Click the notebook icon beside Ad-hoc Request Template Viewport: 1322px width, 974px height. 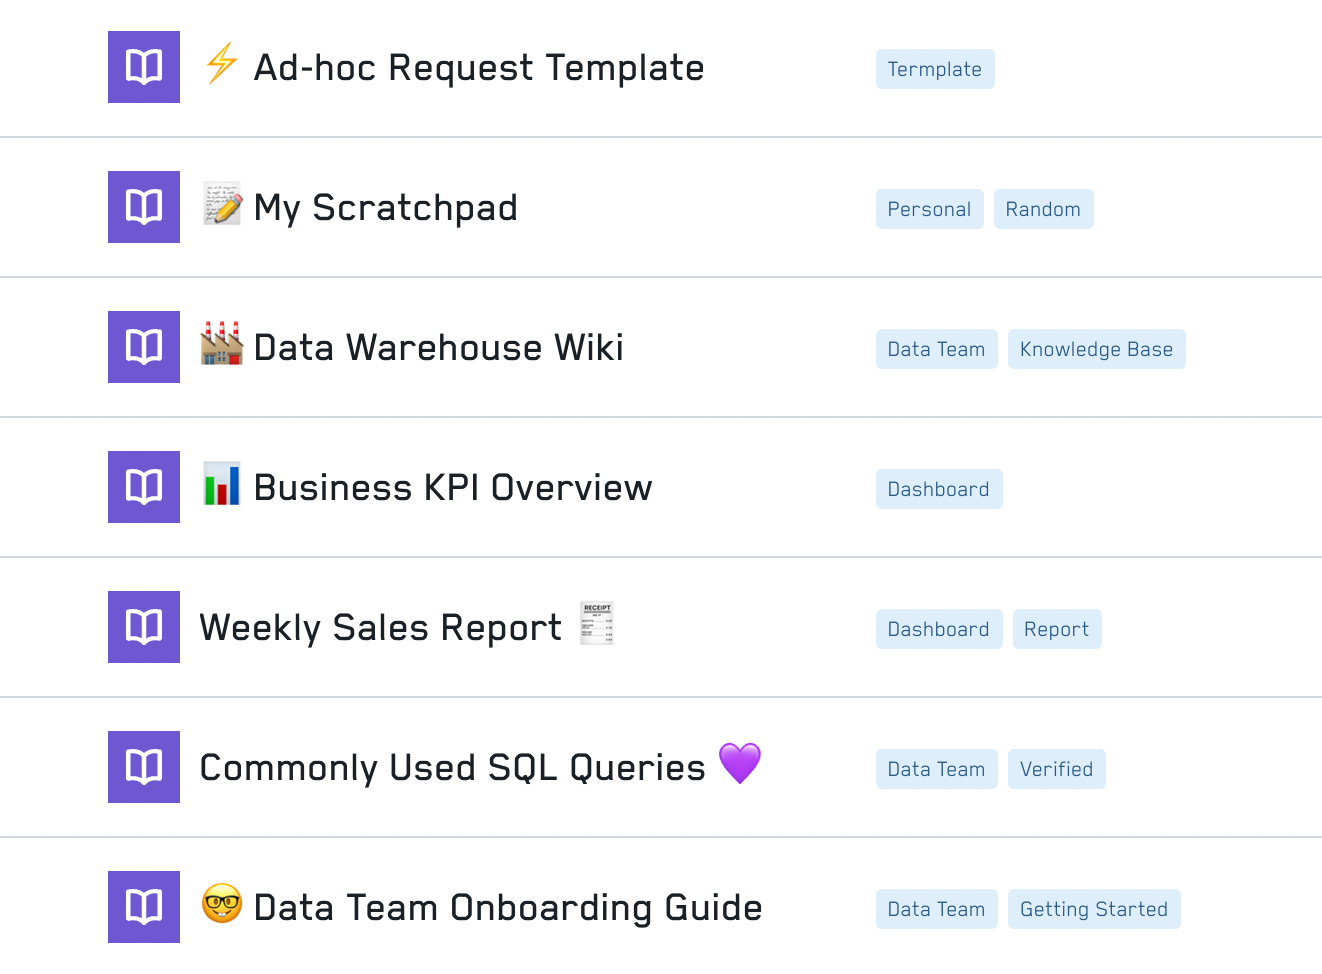144,67
